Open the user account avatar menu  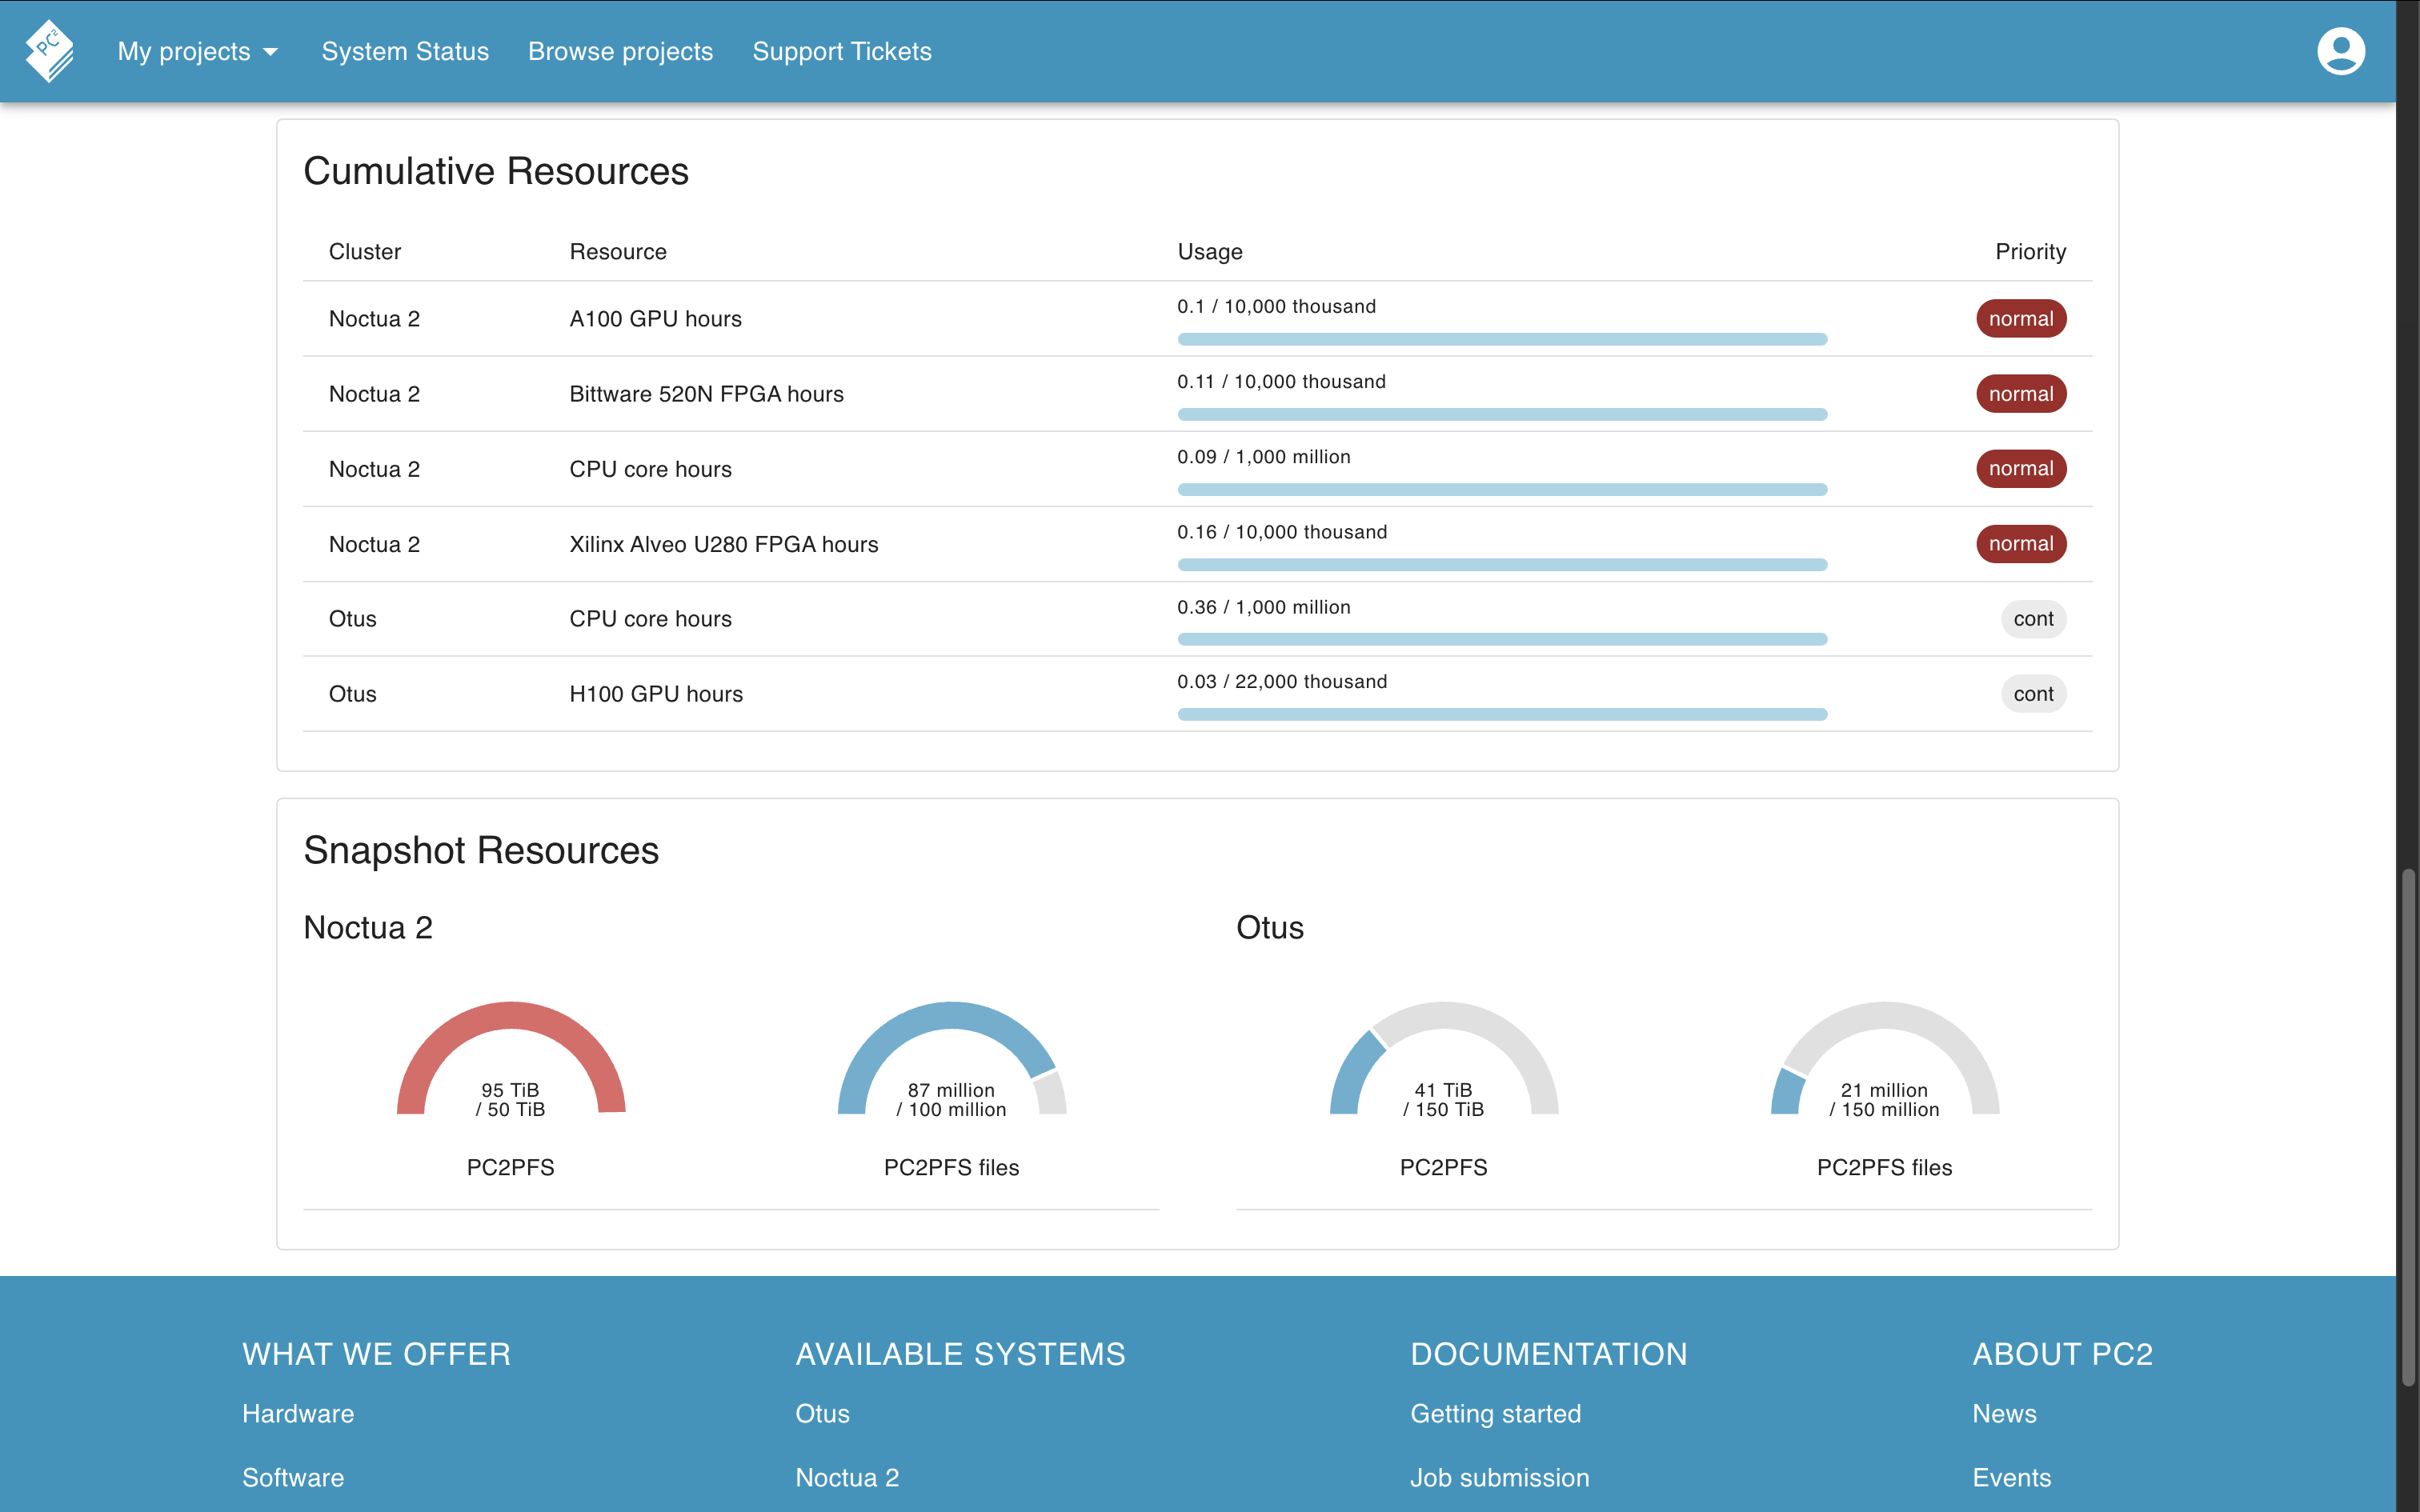point(2340,51)
